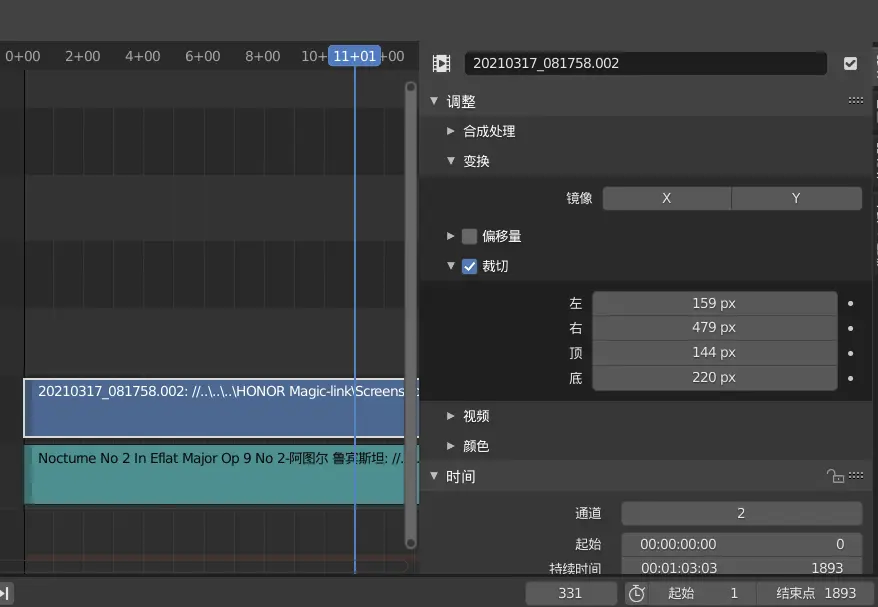This screenshot has height=607, width=878.
Task: Collapse the 裁切 subpanel
Action: (x=451, y=266)
